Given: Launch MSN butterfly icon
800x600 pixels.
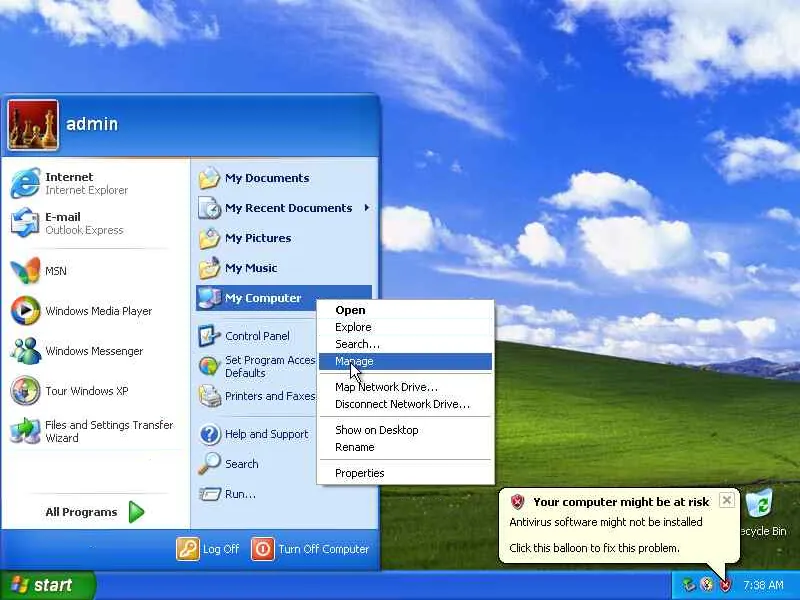Looking at the screenshot, I should pyautogui.click(x=25, y=270).
